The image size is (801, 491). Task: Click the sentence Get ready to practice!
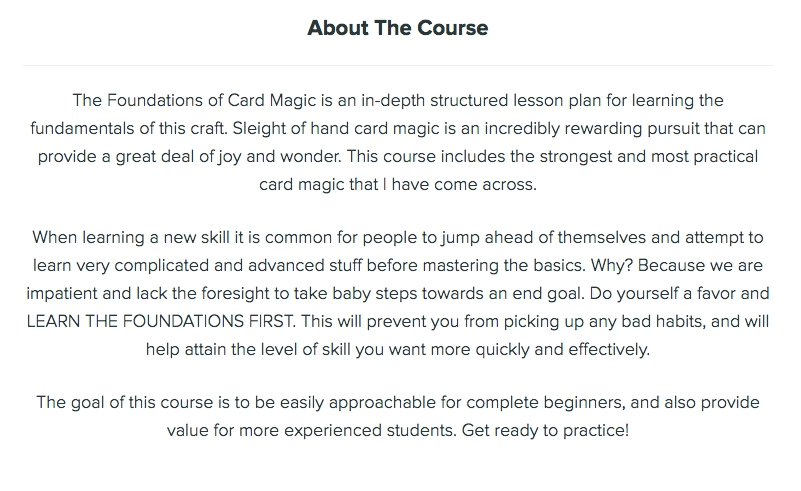point(545,430)
